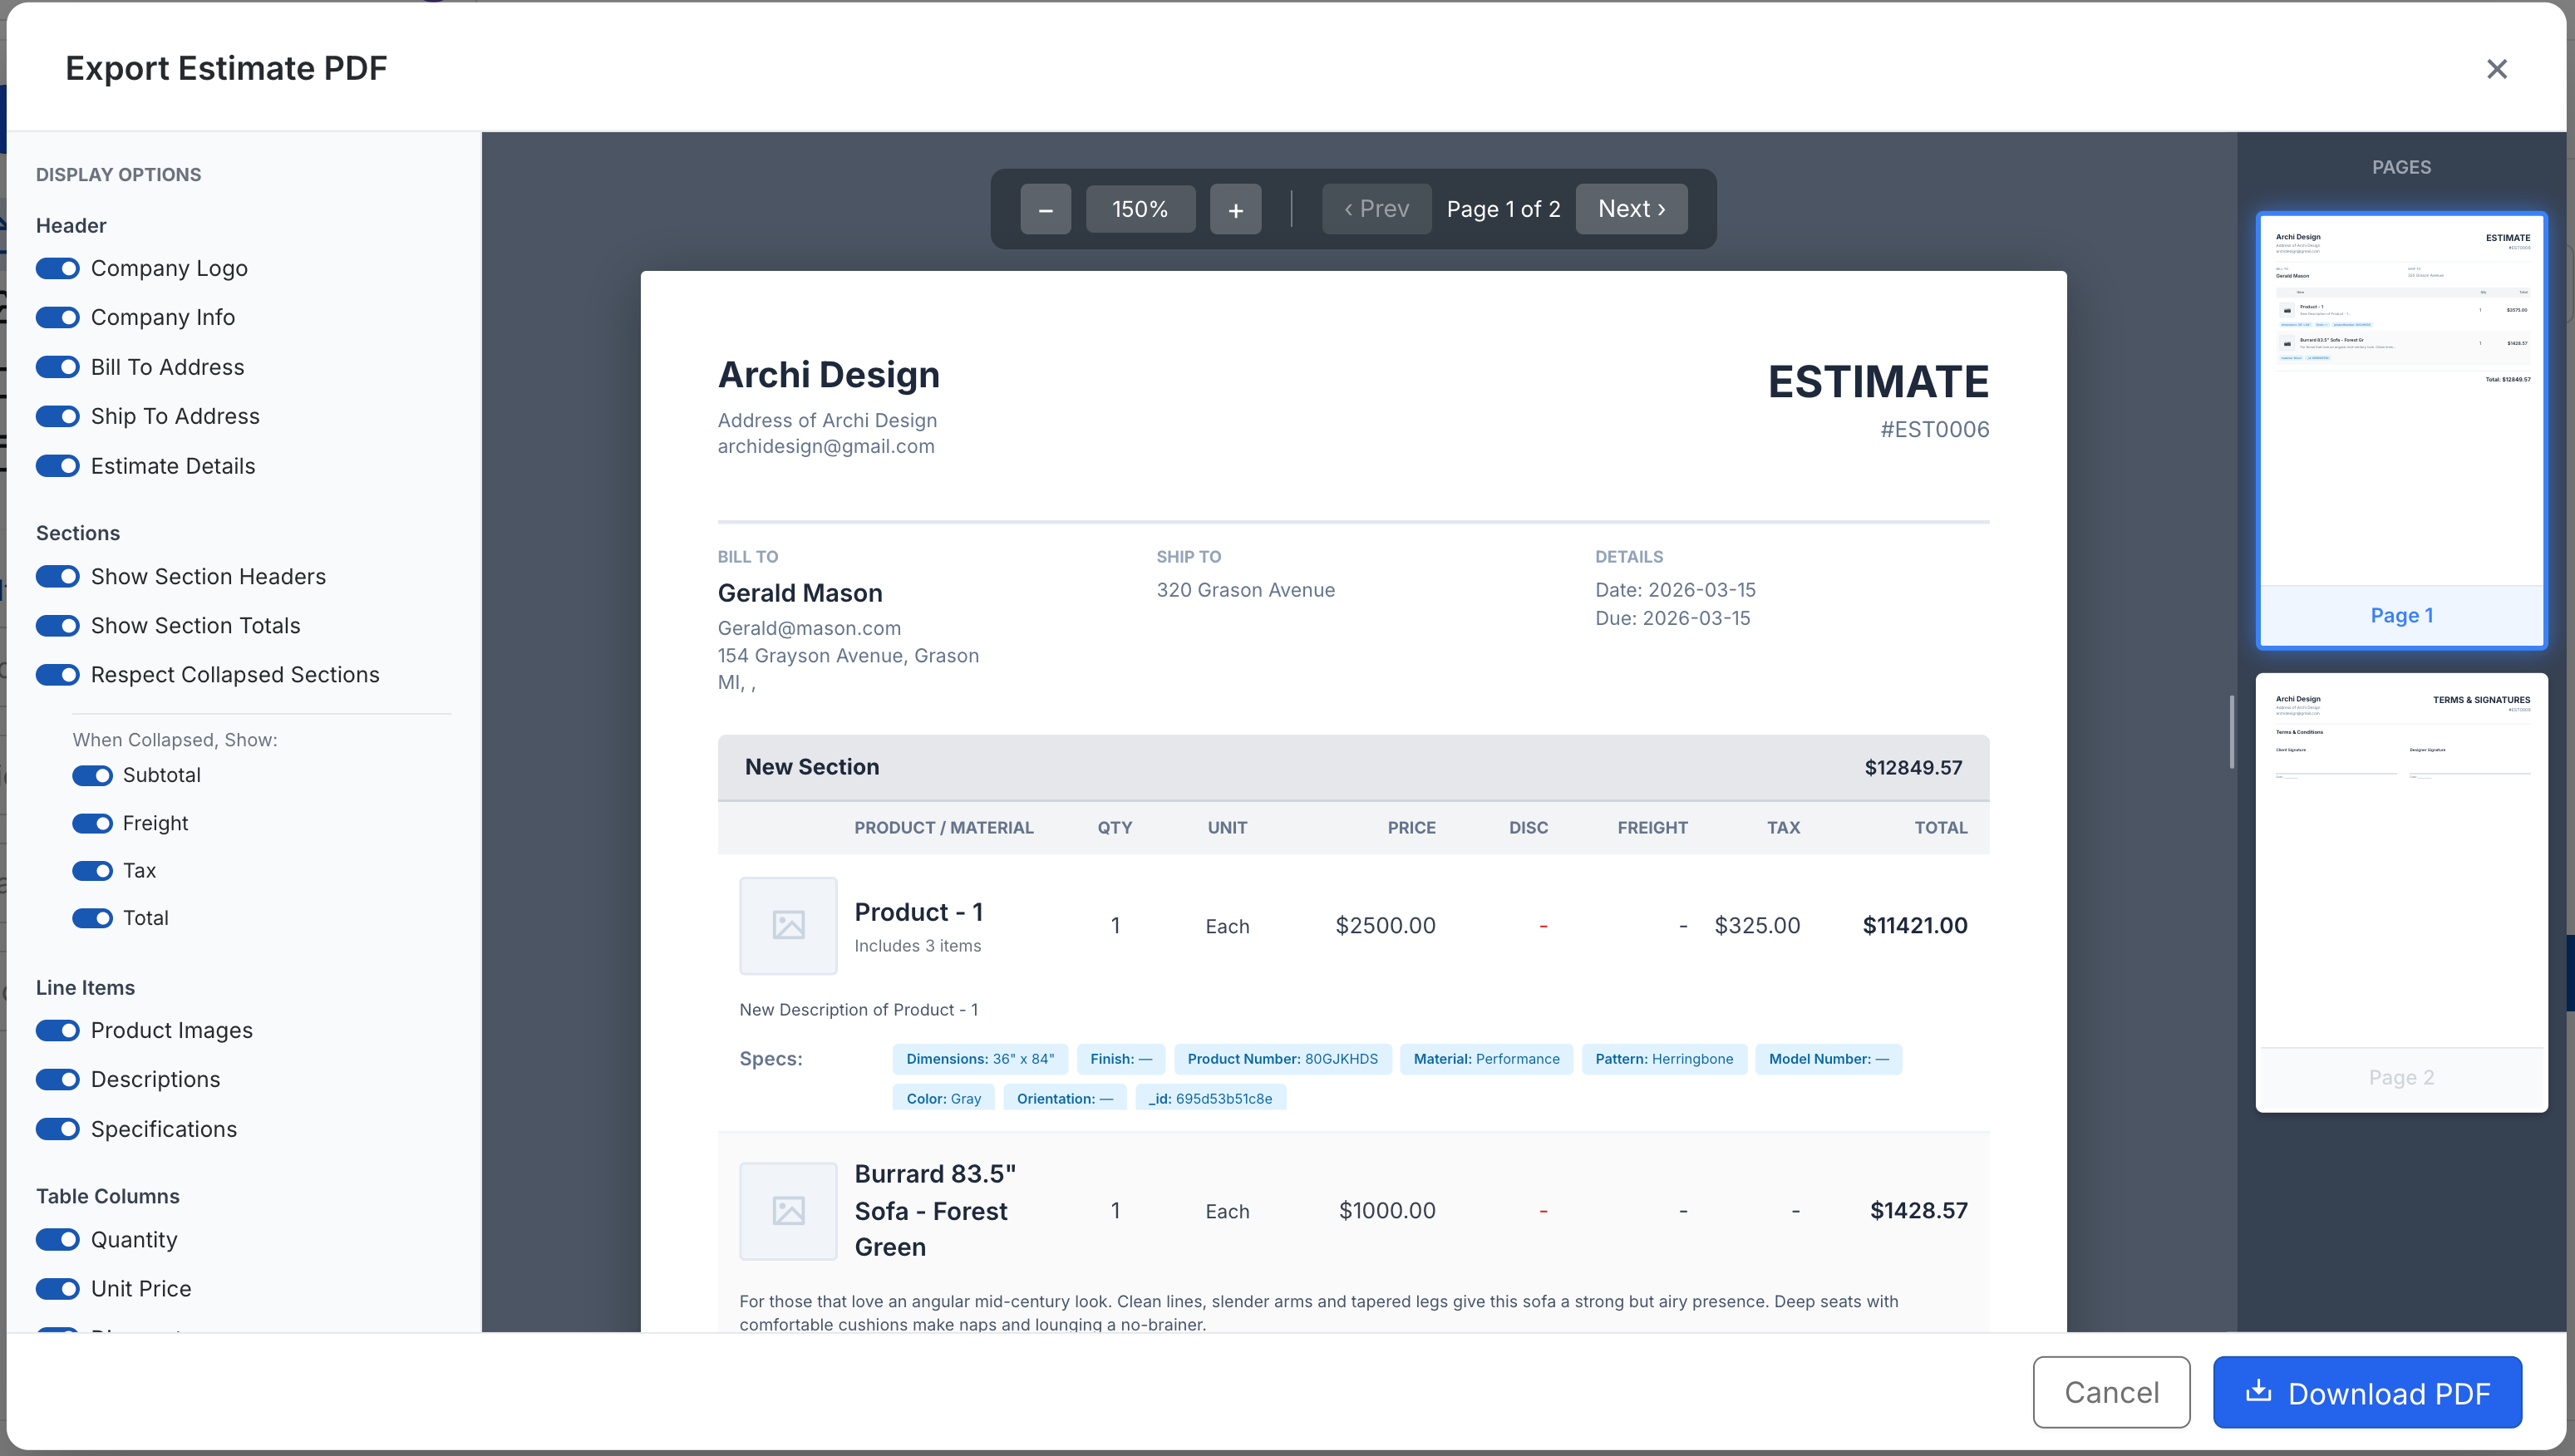
Task: Click the 'PRODUCT / MATERIAL' column header
Action: [x=943, y=827]
